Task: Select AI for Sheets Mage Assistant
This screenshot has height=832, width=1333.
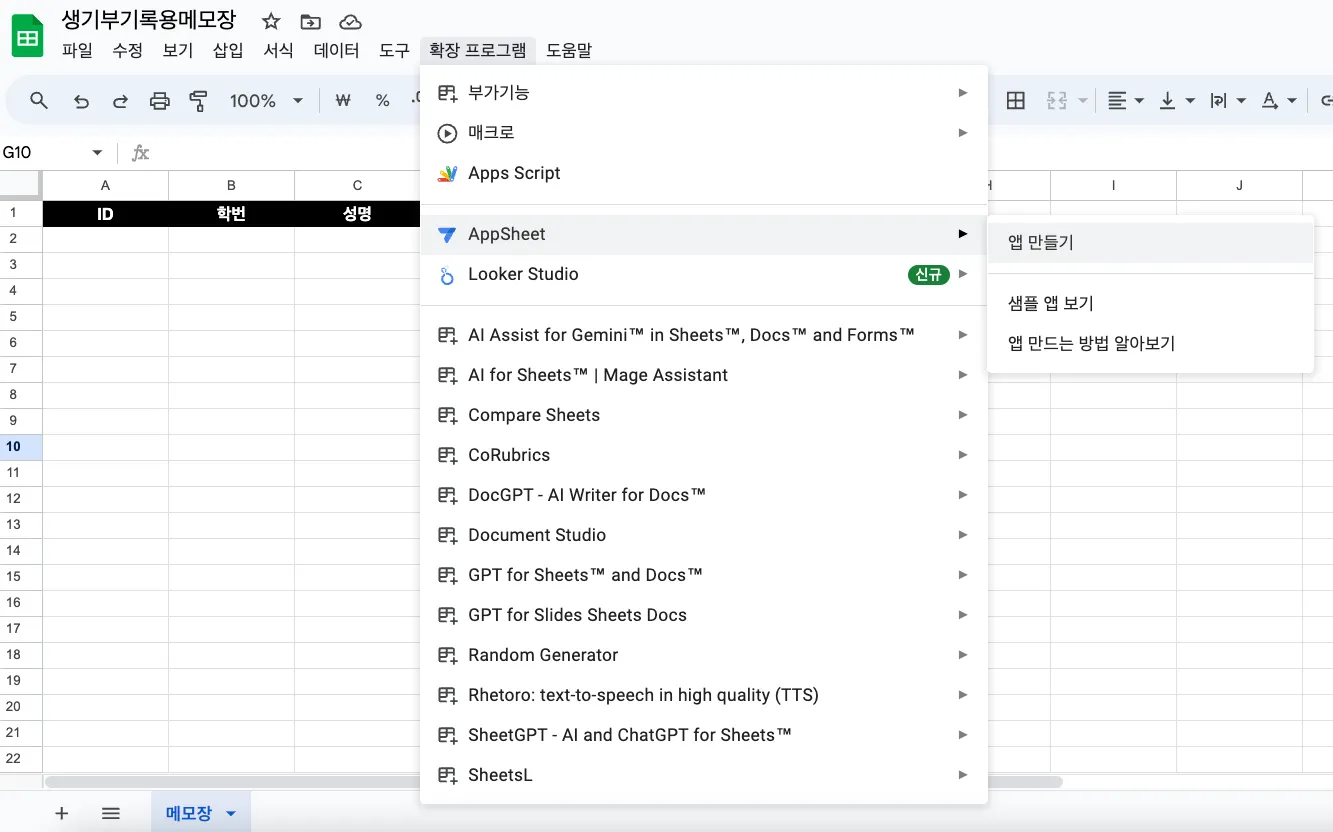Action: point(704,375)
